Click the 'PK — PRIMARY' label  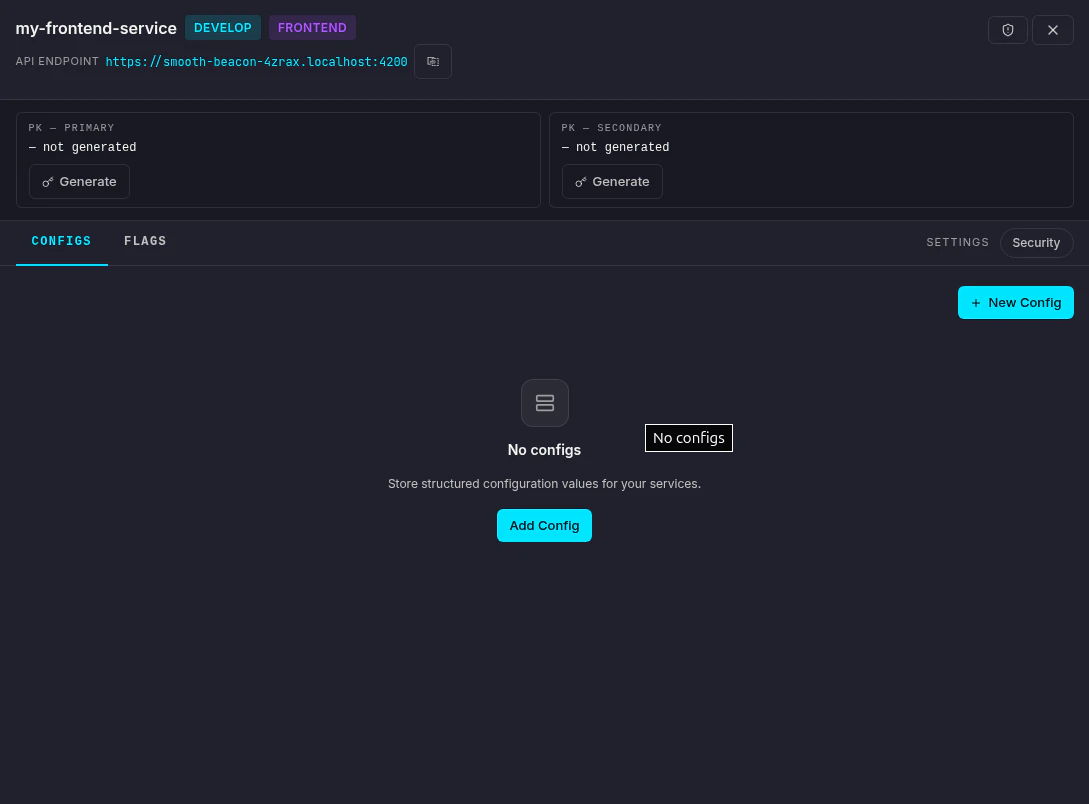[71, 128]
